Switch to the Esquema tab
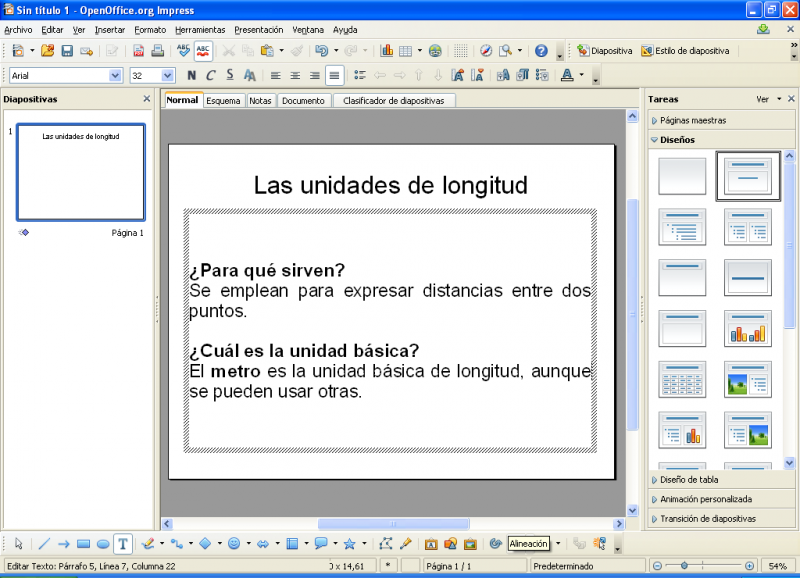The width and height of the screenshot is (800, 578). click(223, 100)
